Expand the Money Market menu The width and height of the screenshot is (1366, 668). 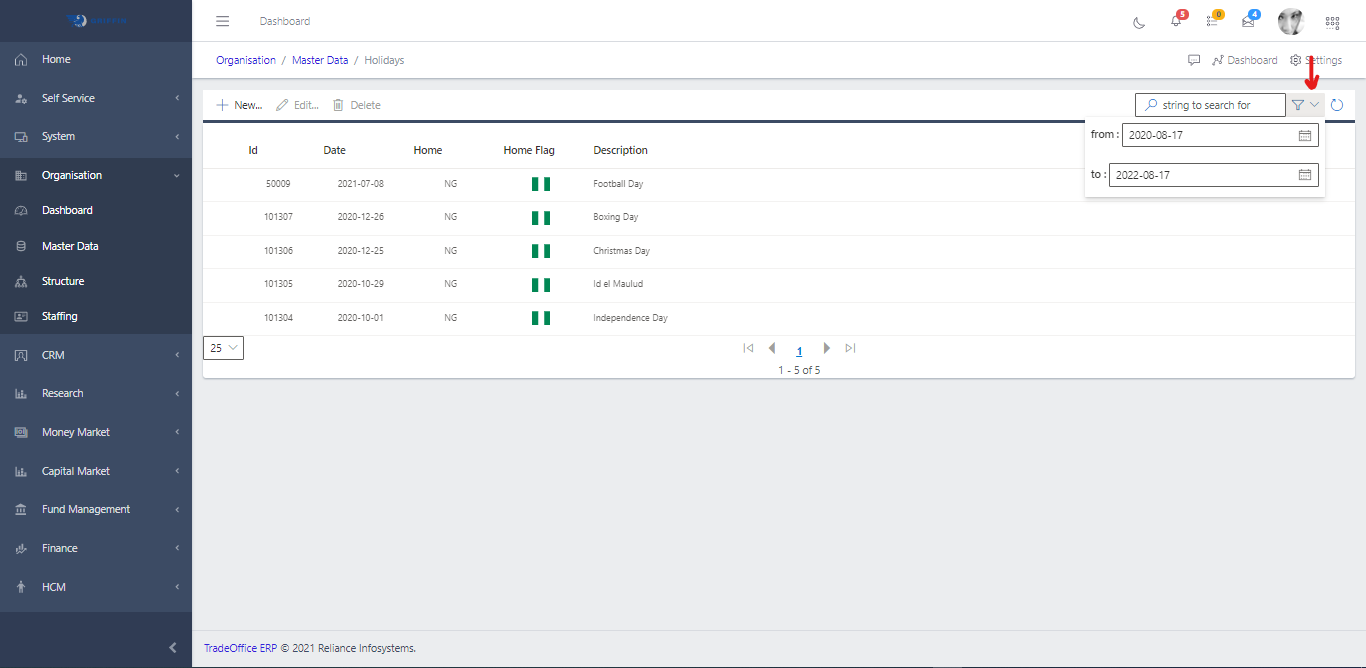click(x=96, y=432)
